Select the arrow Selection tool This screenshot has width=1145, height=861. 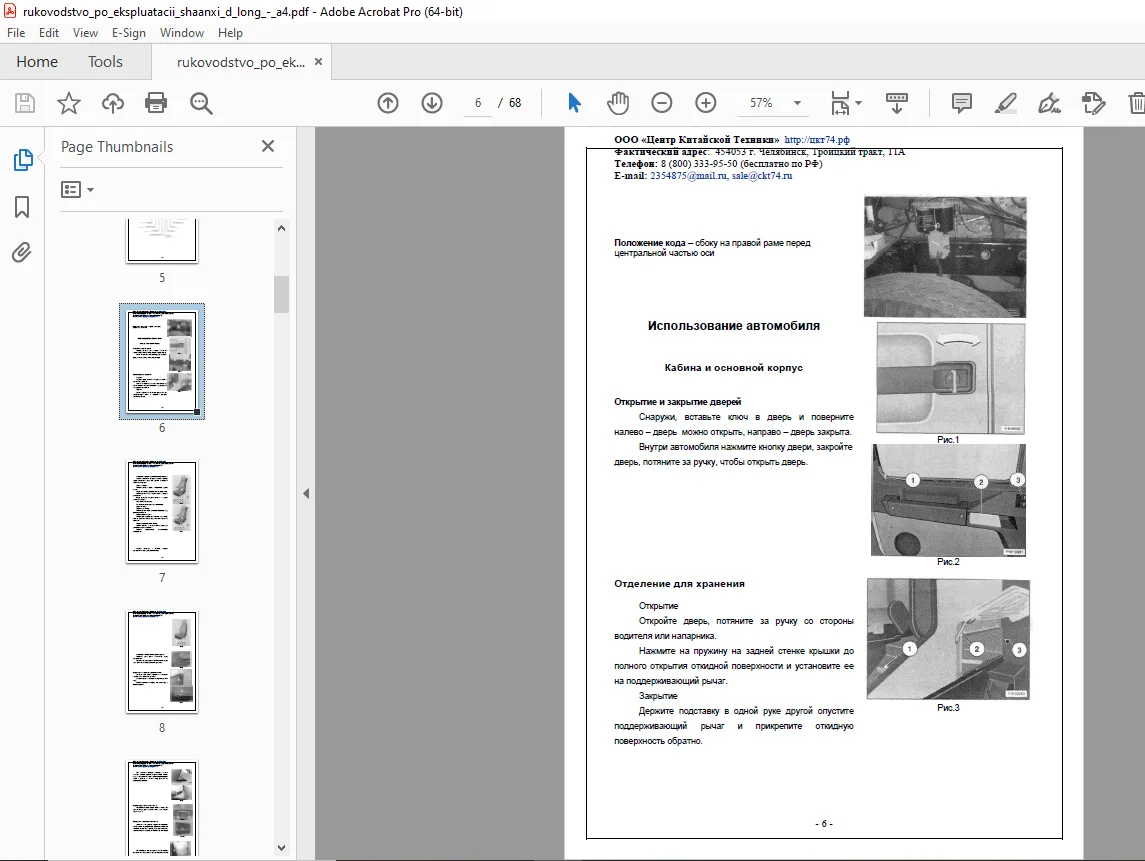point(574,103)
